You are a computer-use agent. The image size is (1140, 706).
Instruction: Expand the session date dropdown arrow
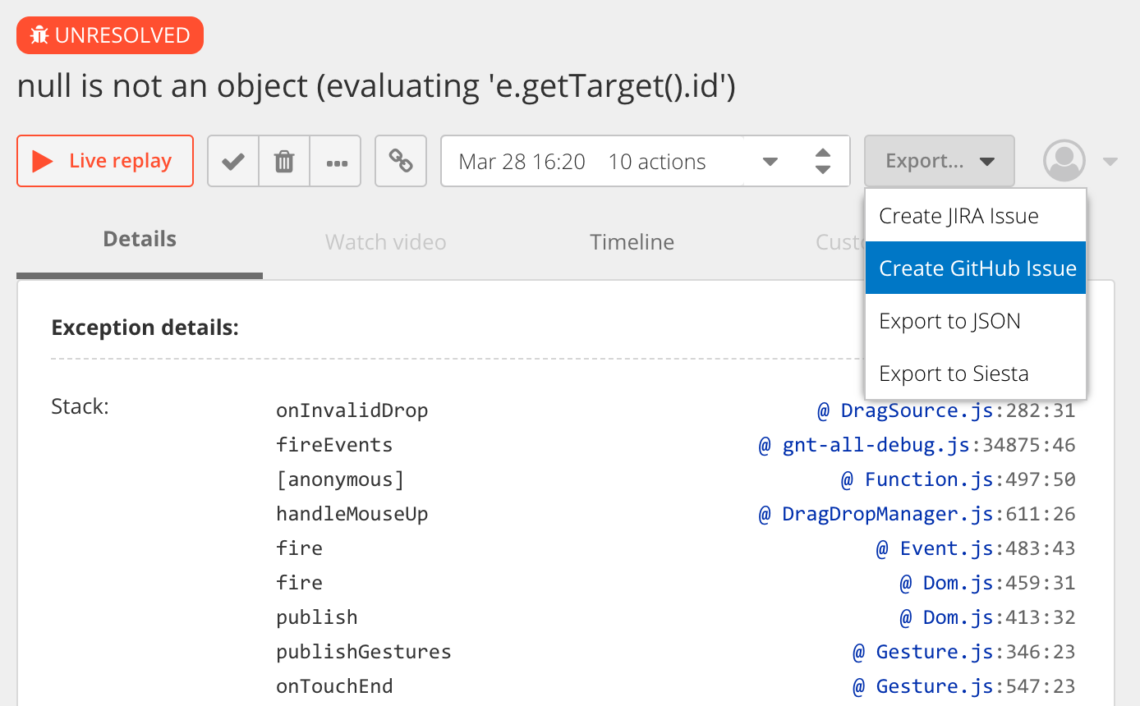tap(770, 162)
